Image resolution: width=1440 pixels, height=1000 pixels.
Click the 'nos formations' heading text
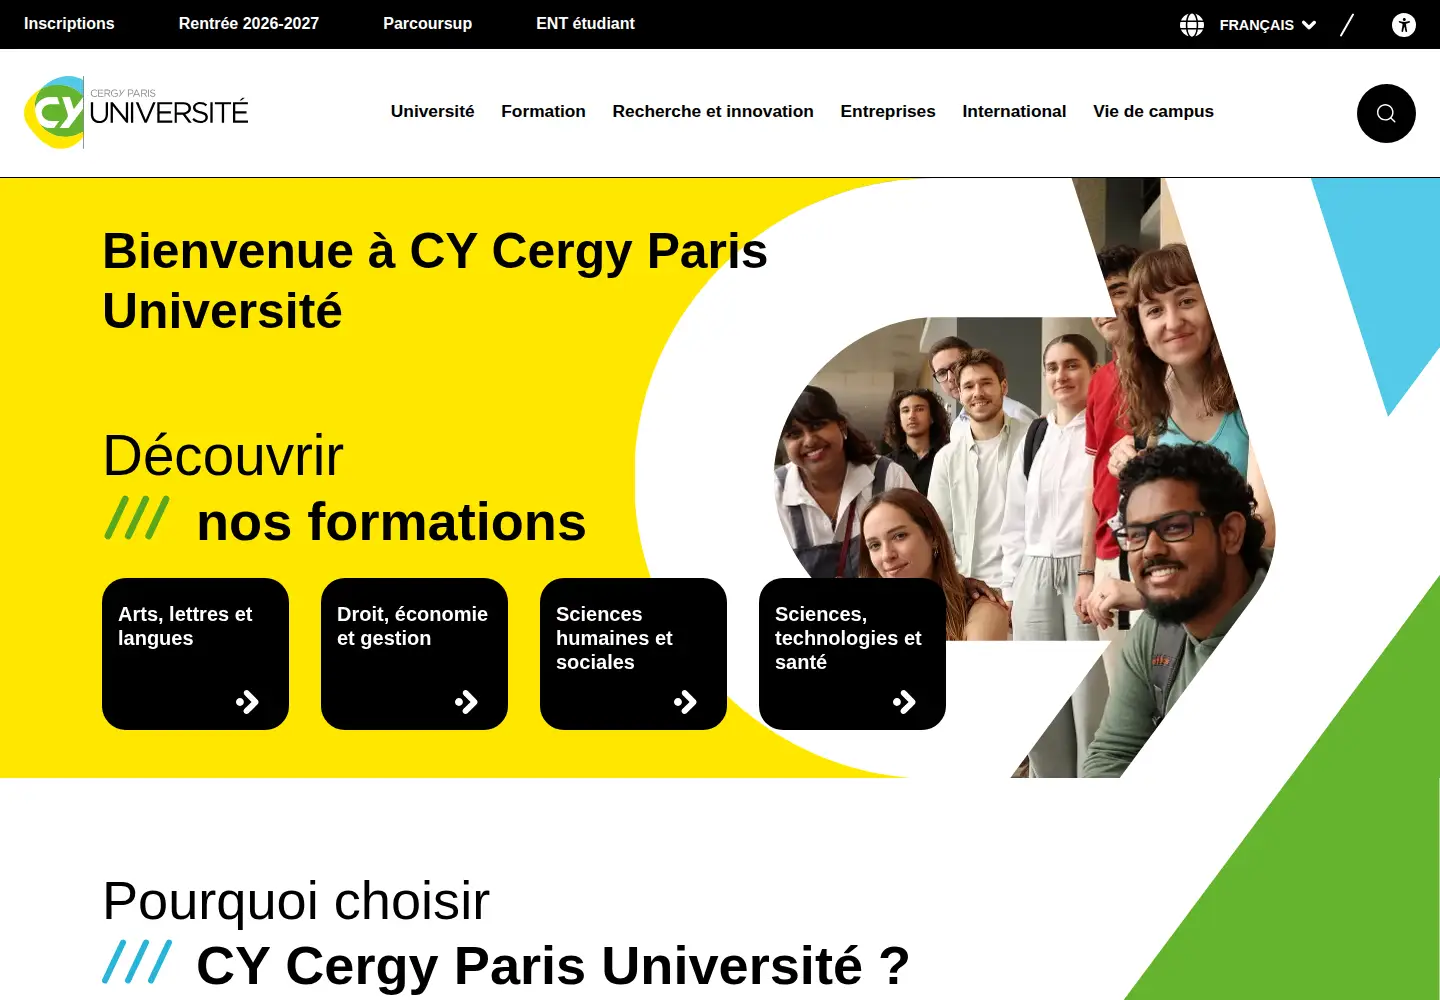(x=391, y=522)
